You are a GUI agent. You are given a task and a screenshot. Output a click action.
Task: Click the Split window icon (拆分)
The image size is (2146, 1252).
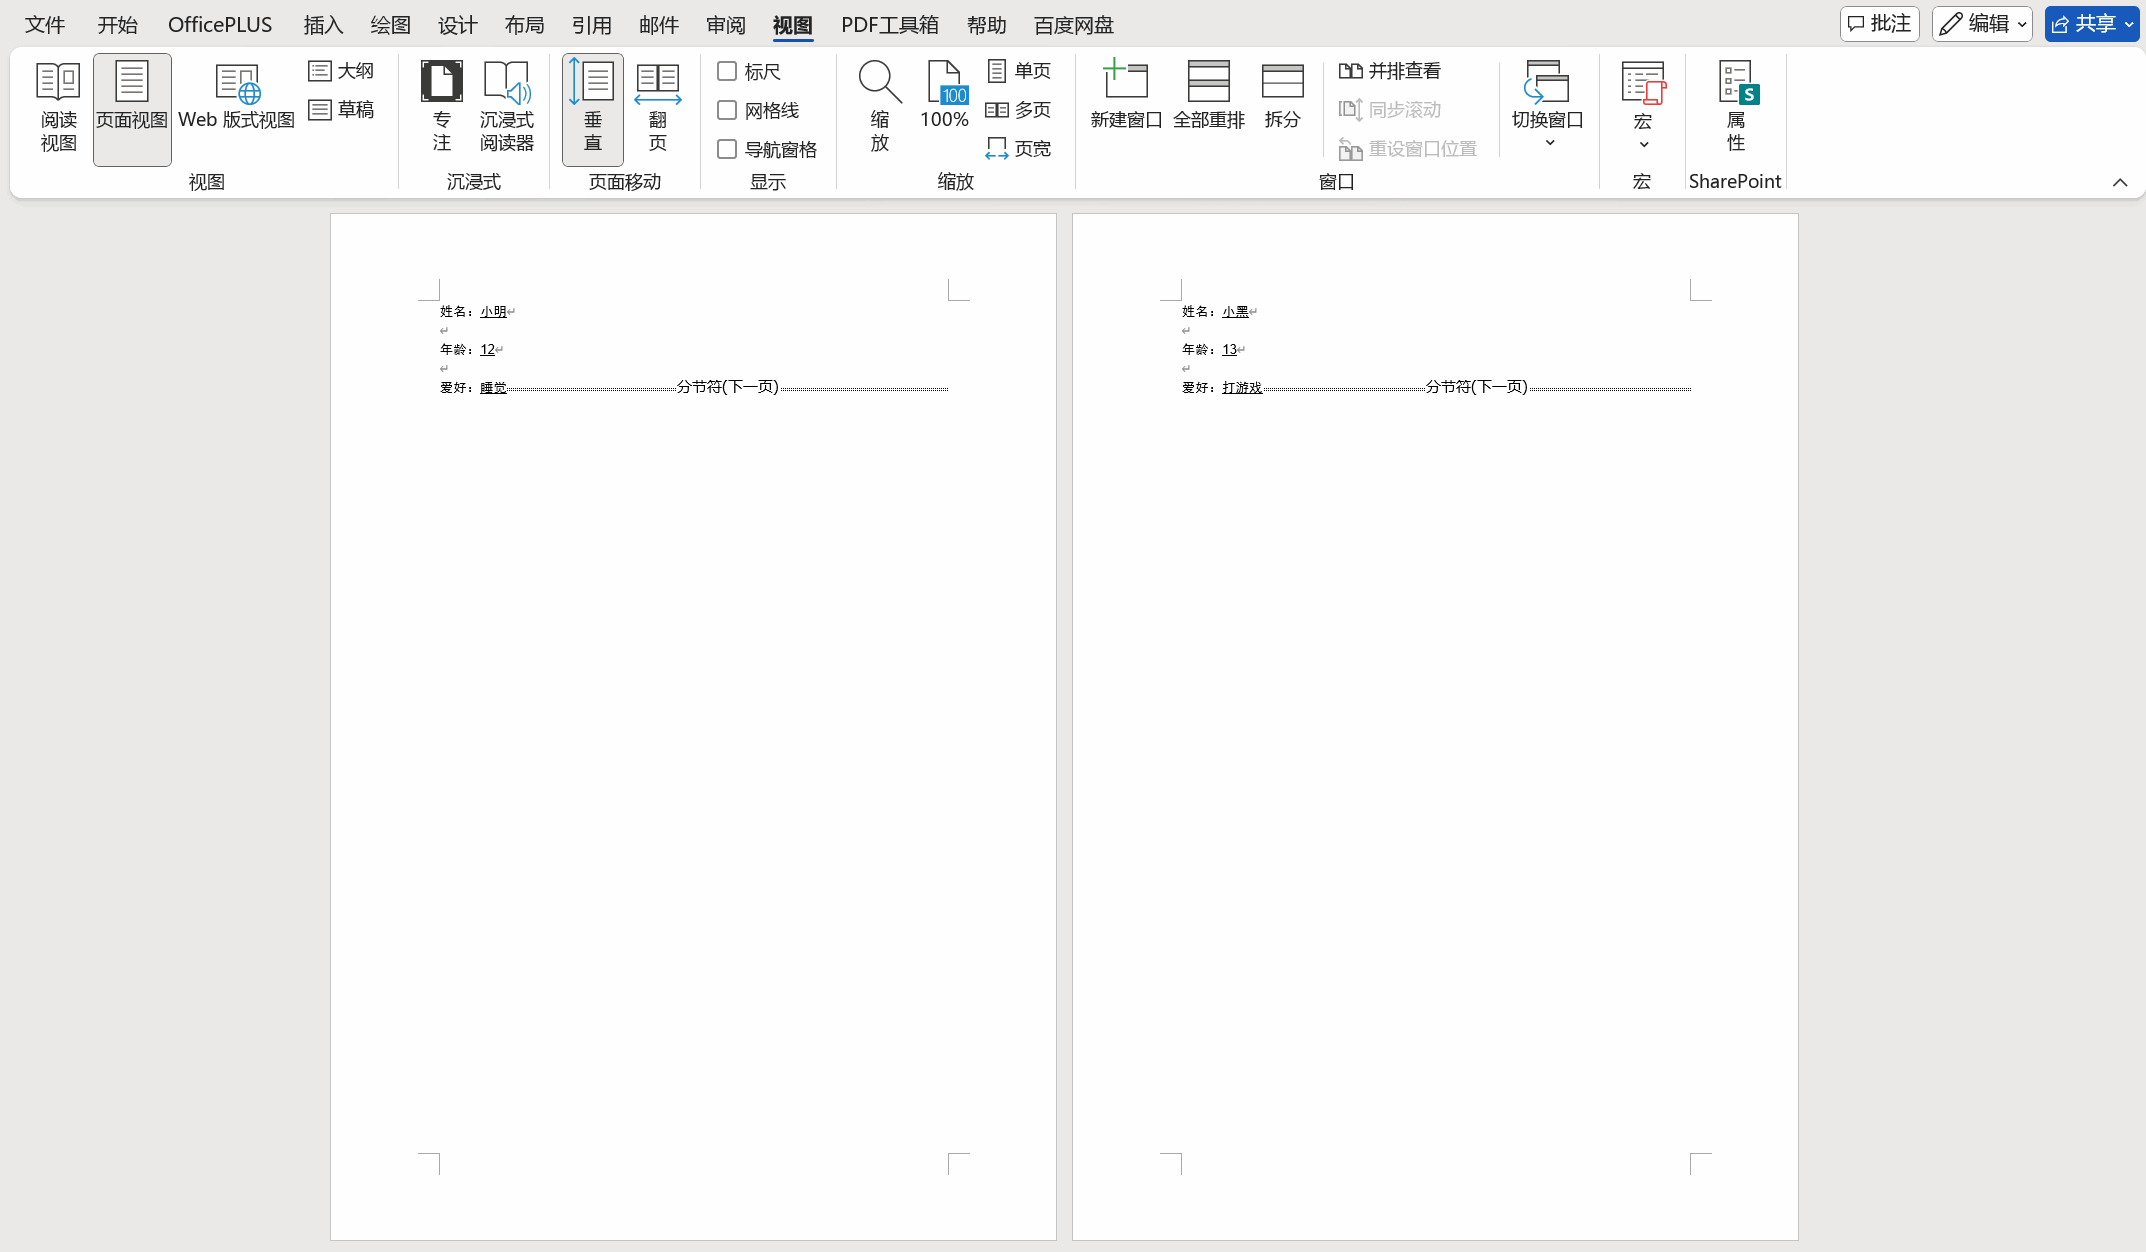[x=1282, y=97]
